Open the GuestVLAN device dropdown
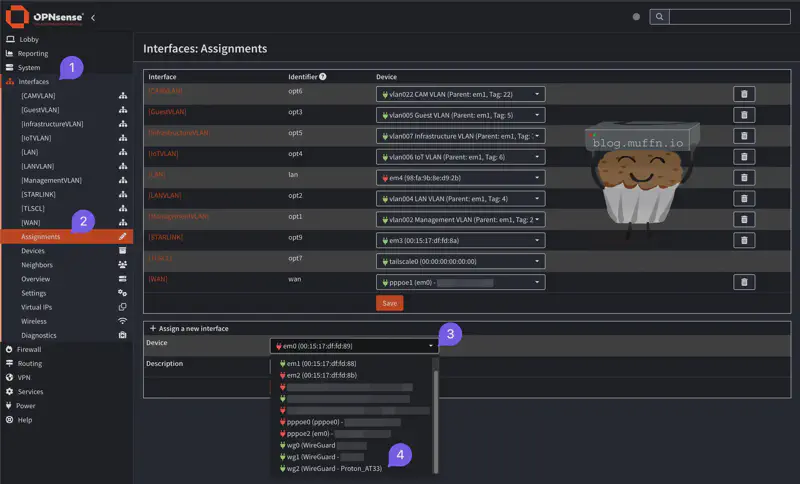The height and width of the screenshot is (484, 800). click(460, 115)
